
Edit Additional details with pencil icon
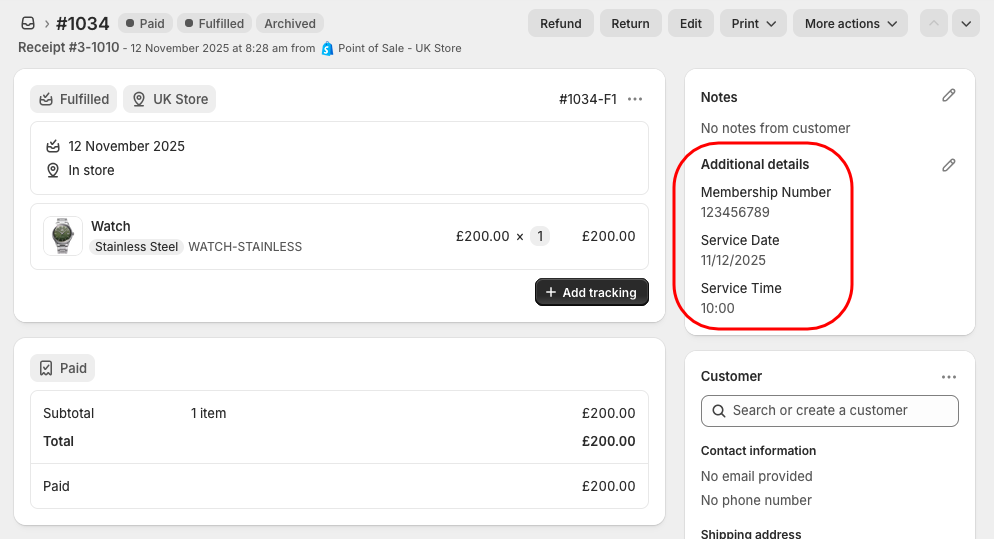click(x=948, y=165)
